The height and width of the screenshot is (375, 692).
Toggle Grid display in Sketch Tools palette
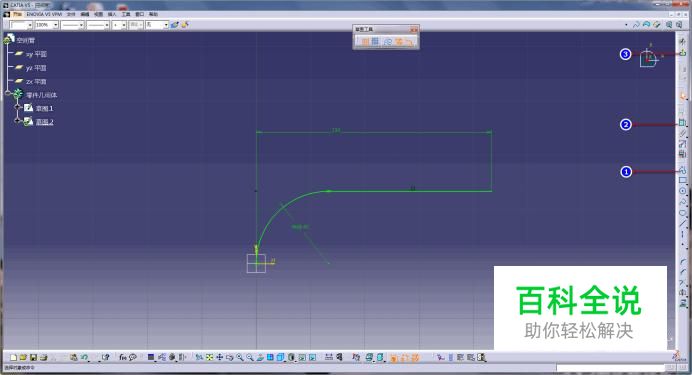click(365, 41)
